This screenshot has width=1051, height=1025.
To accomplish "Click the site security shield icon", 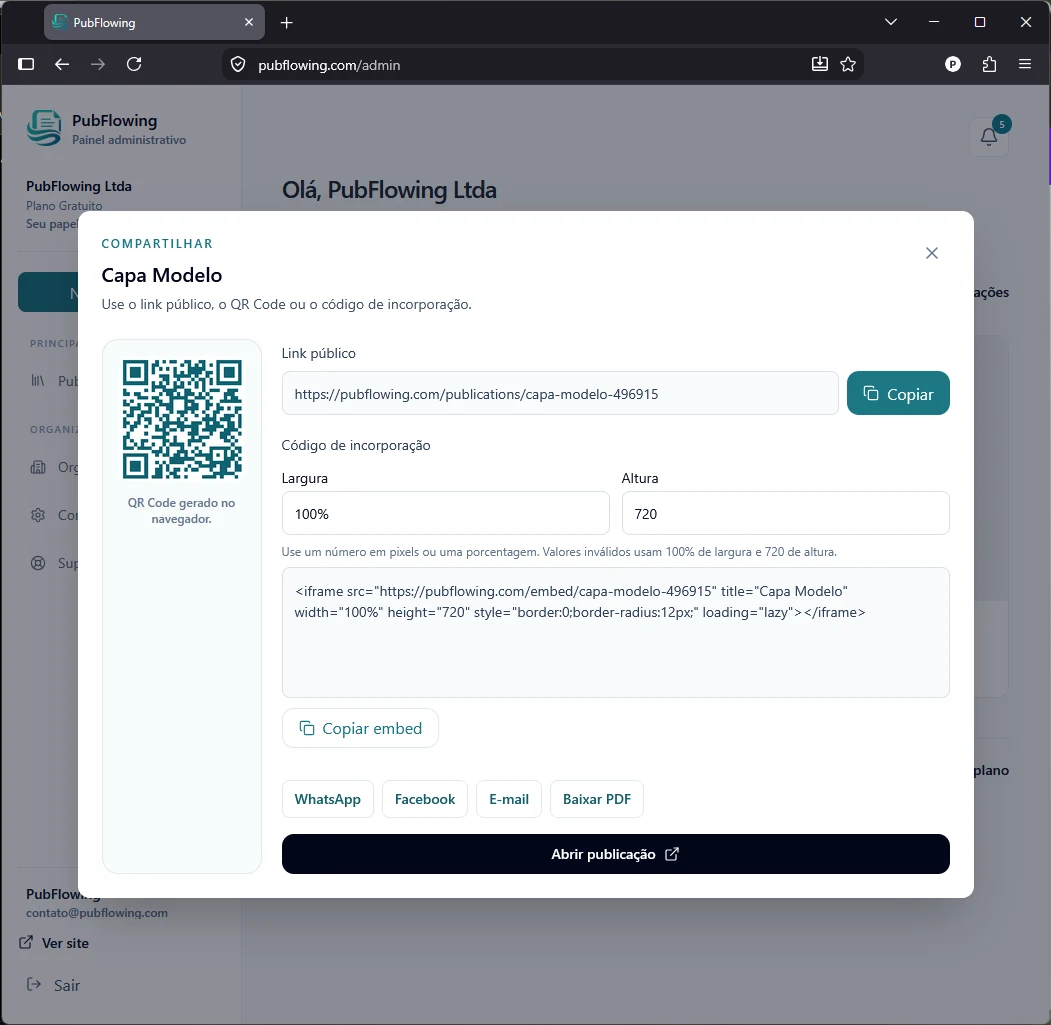I will point(238,64).
